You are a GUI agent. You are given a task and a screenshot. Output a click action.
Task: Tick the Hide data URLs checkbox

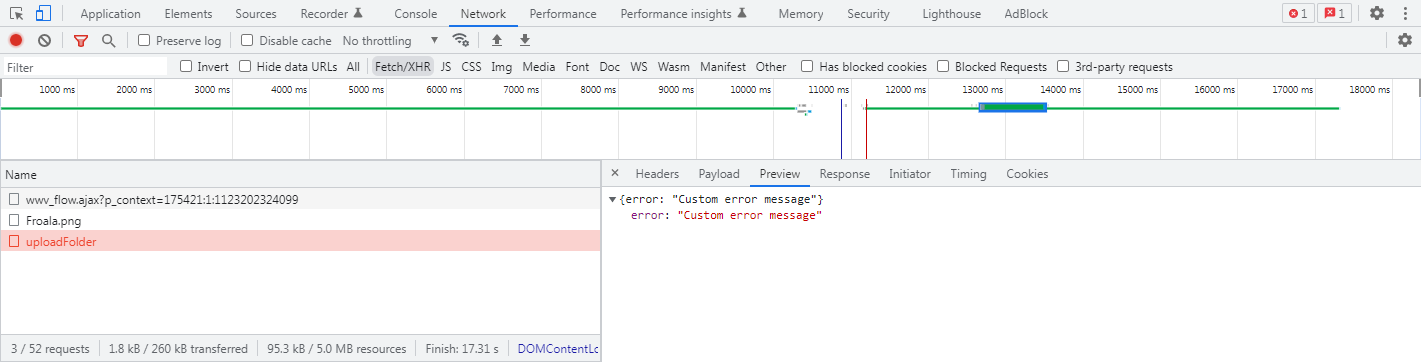click(245, 67)
